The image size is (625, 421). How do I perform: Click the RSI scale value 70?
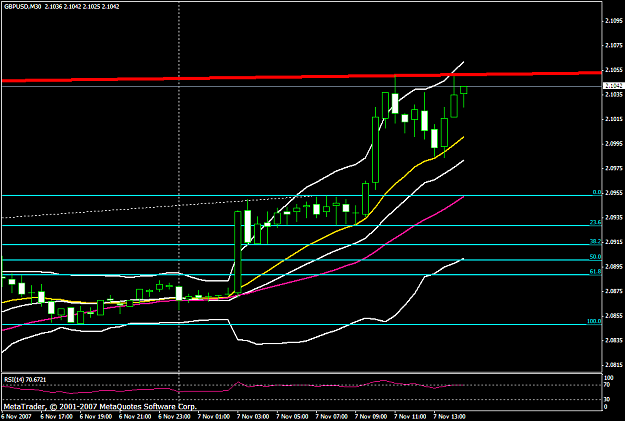607,385
